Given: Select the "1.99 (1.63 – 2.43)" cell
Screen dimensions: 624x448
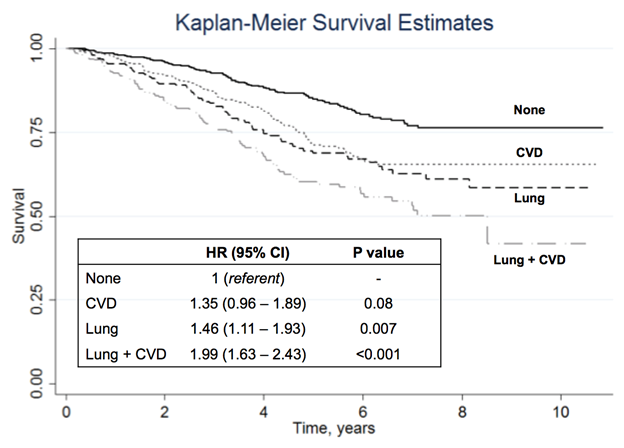Looking at the screenshot, I should (243, 353).
